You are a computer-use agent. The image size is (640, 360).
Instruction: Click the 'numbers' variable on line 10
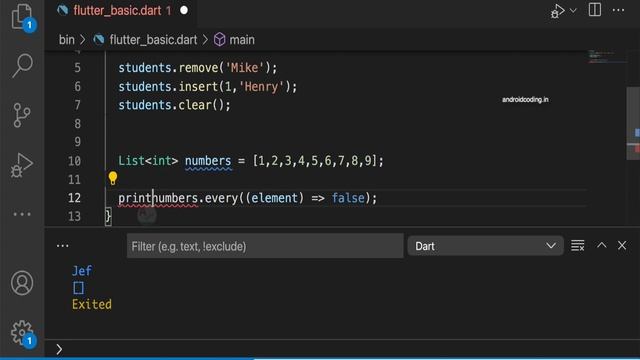click(208, 161)
